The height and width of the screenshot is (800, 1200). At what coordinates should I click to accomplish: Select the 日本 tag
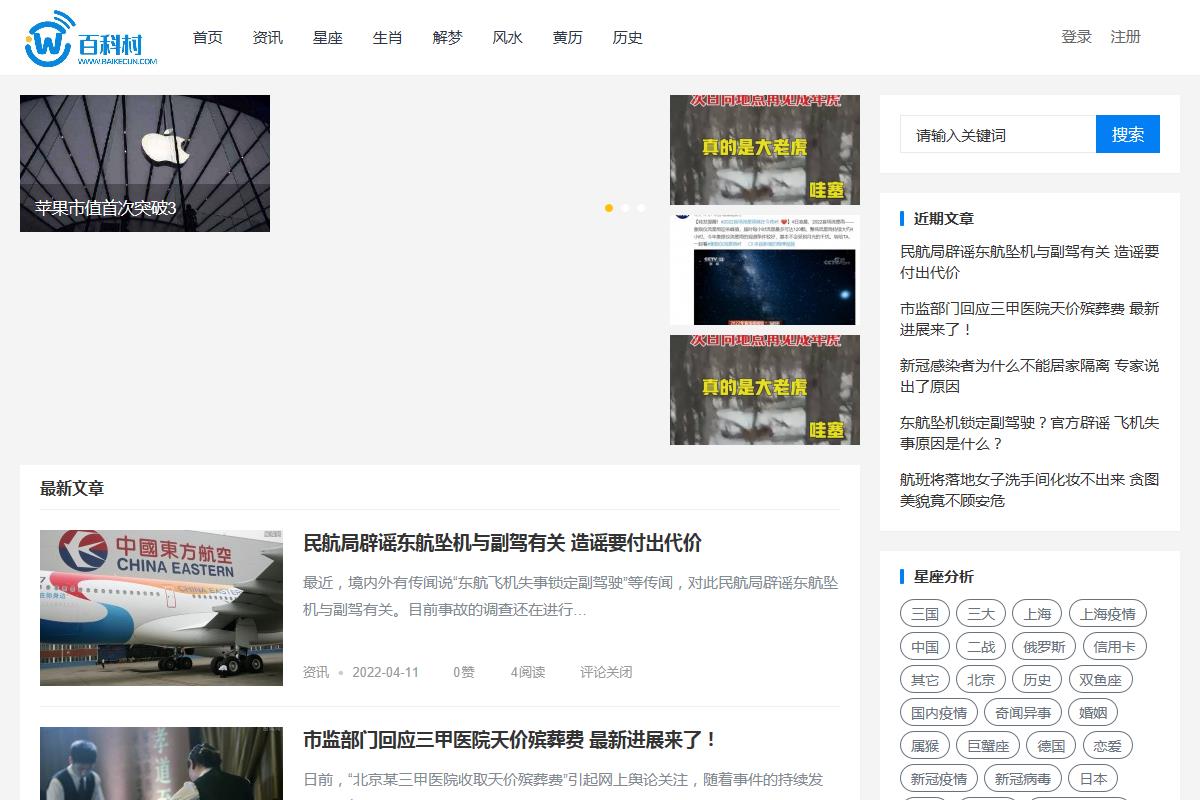1093,779
